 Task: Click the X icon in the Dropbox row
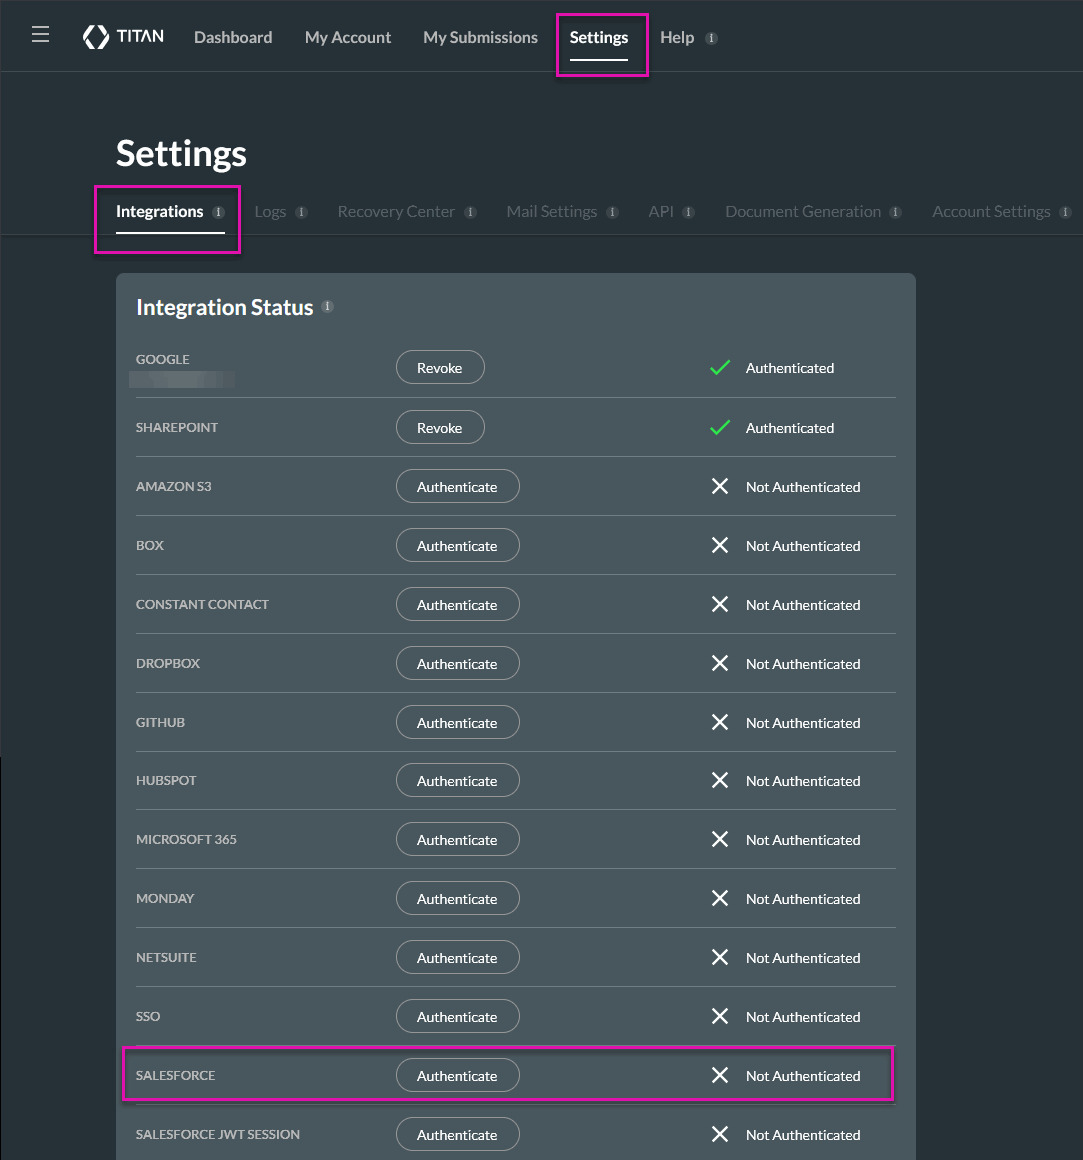point(720,664)
